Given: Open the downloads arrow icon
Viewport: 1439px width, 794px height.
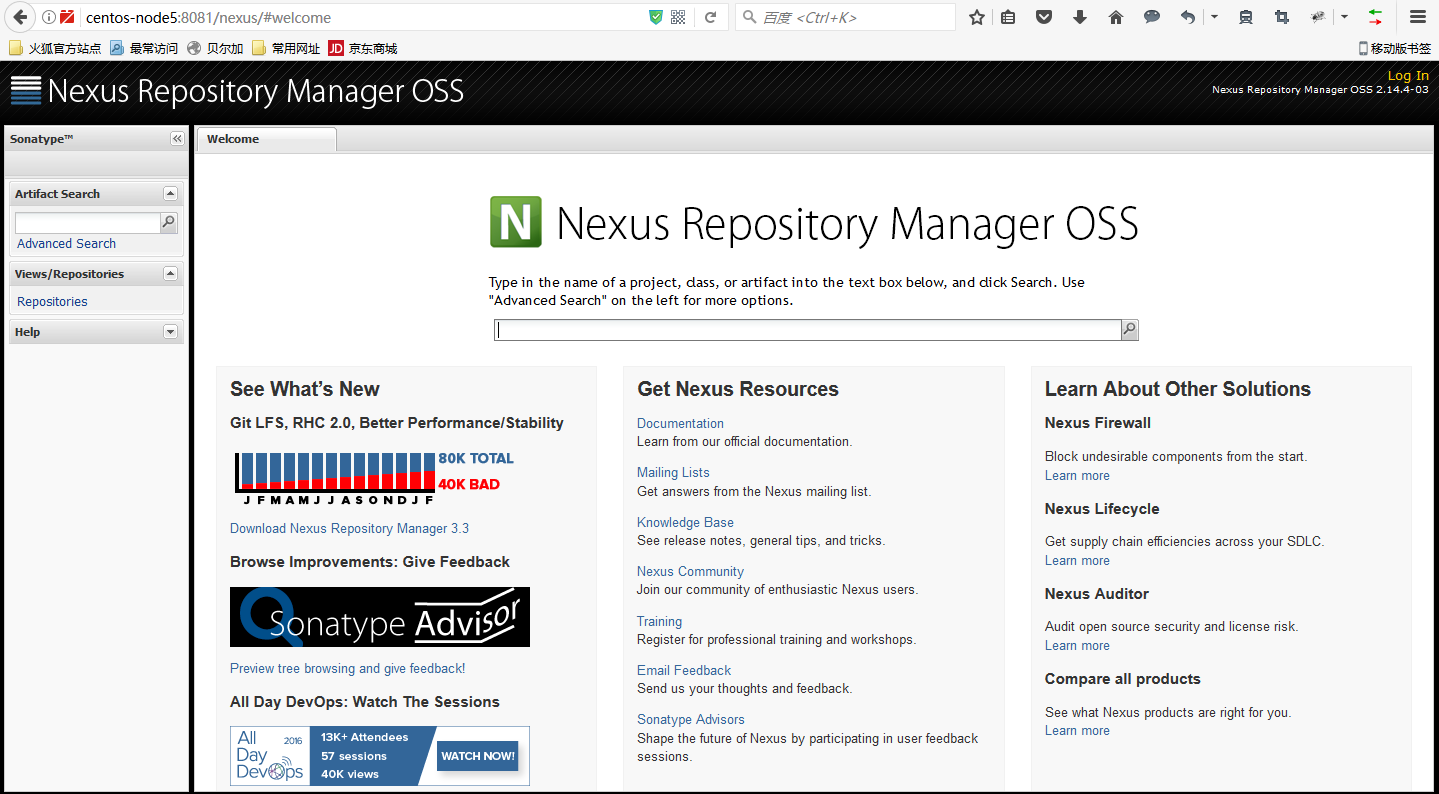Looking at the screenshot, I should (1080, 17).
